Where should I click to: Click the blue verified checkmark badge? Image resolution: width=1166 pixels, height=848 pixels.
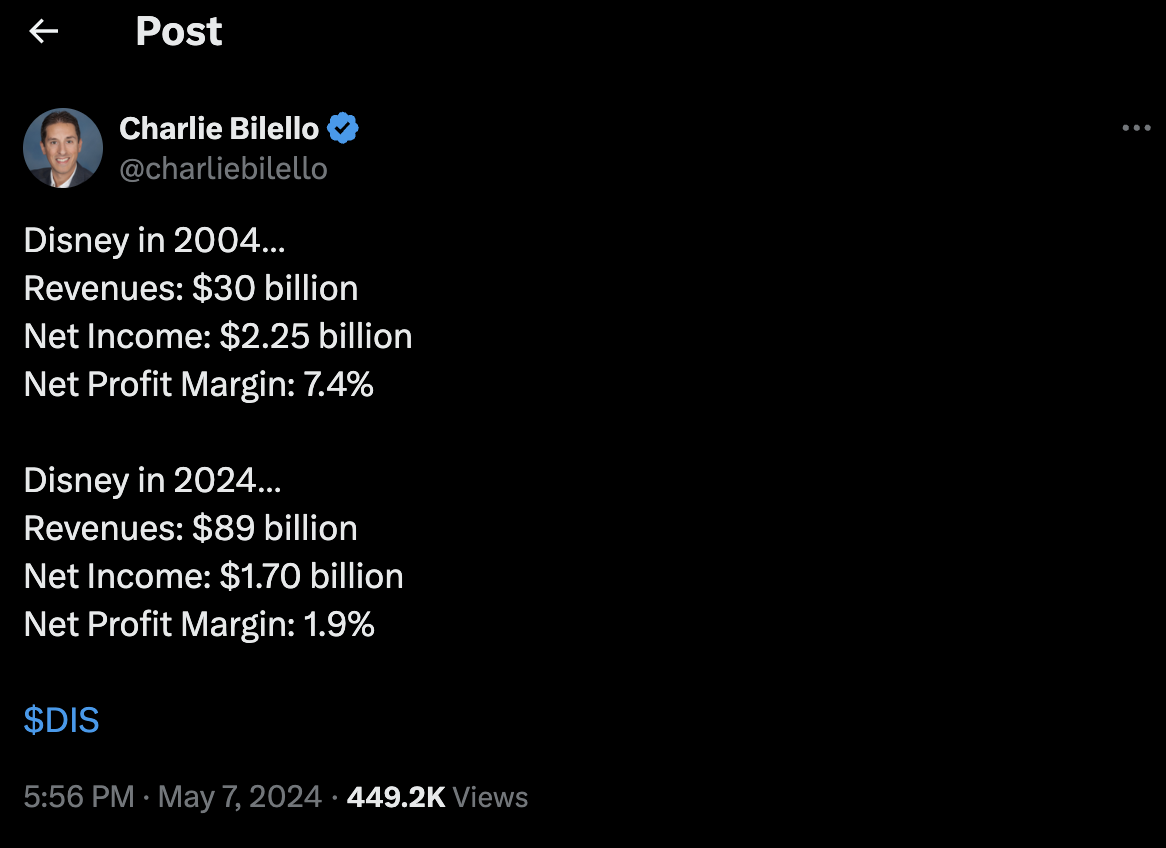pyautogui.click(x=343, y=128)
